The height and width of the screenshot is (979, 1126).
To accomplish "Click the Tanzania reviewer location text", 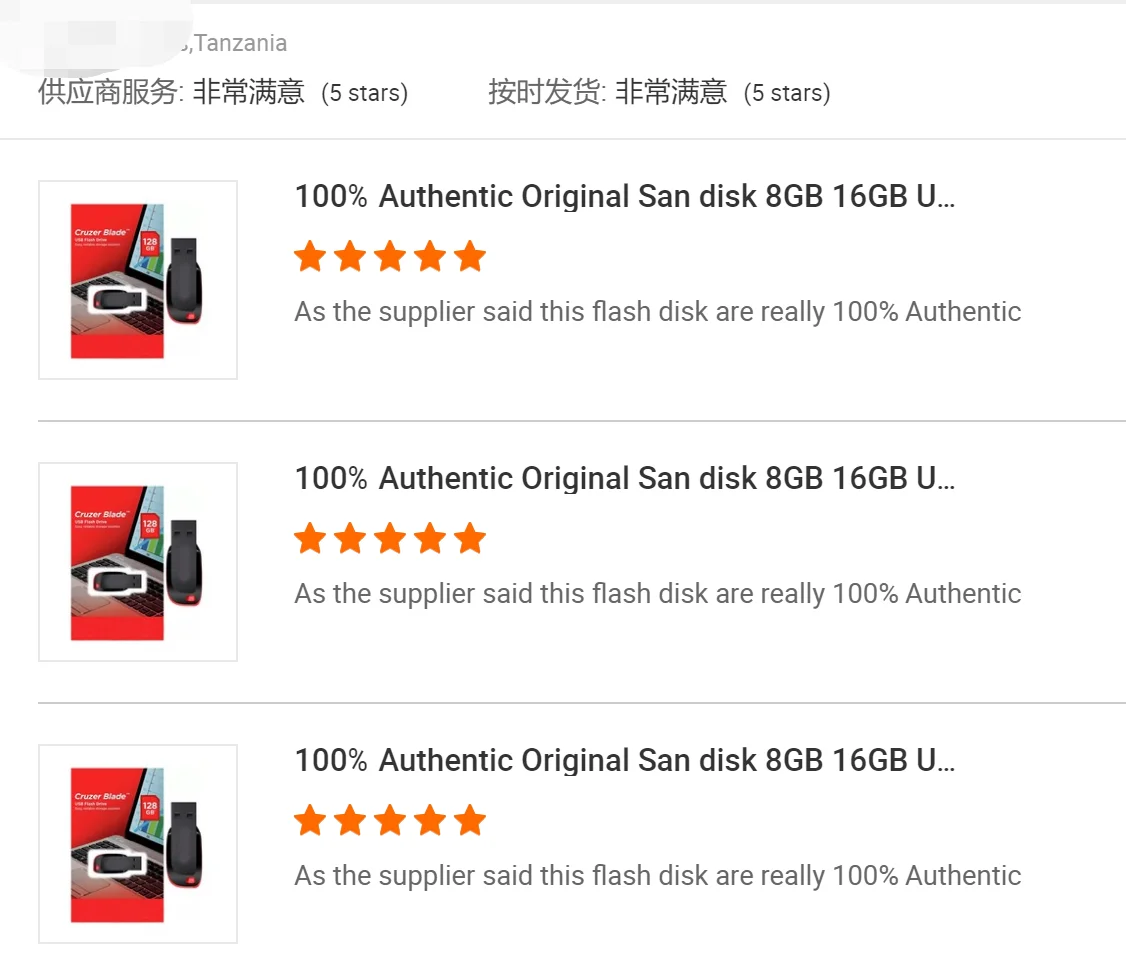I will click(240, 44).
